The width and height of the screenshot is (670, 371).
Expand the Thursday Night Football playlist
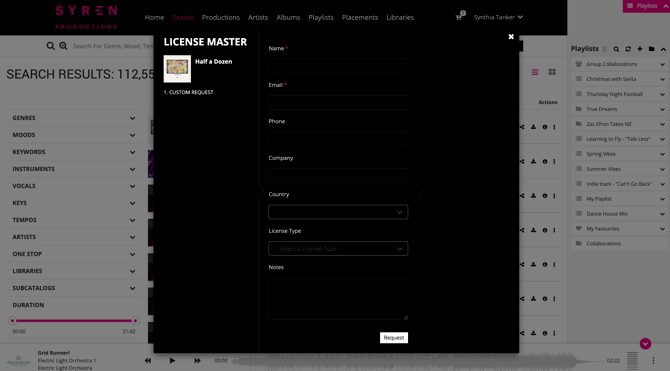point(662,94)
